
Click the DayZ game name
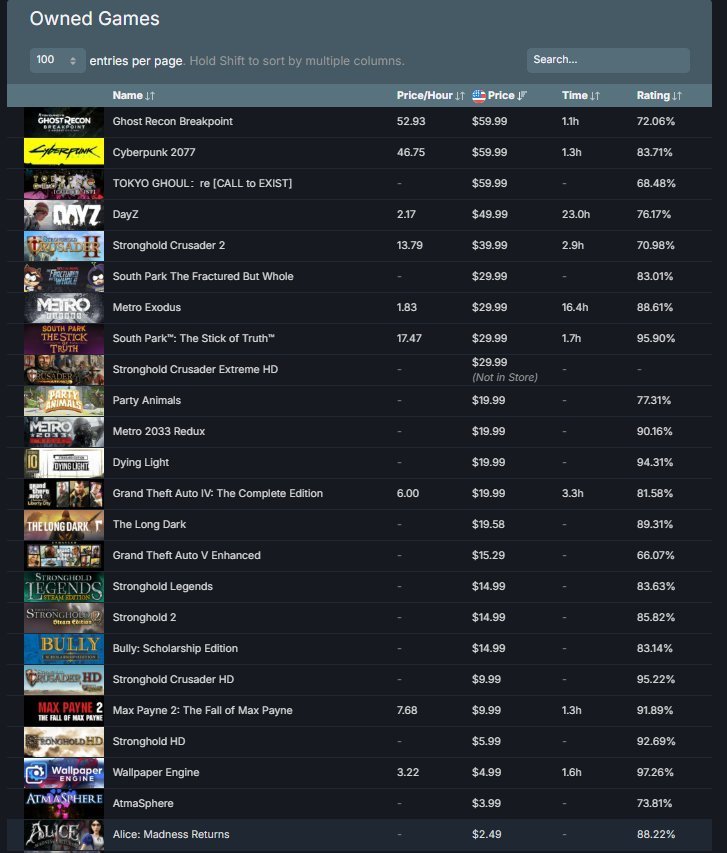[125, 214]
